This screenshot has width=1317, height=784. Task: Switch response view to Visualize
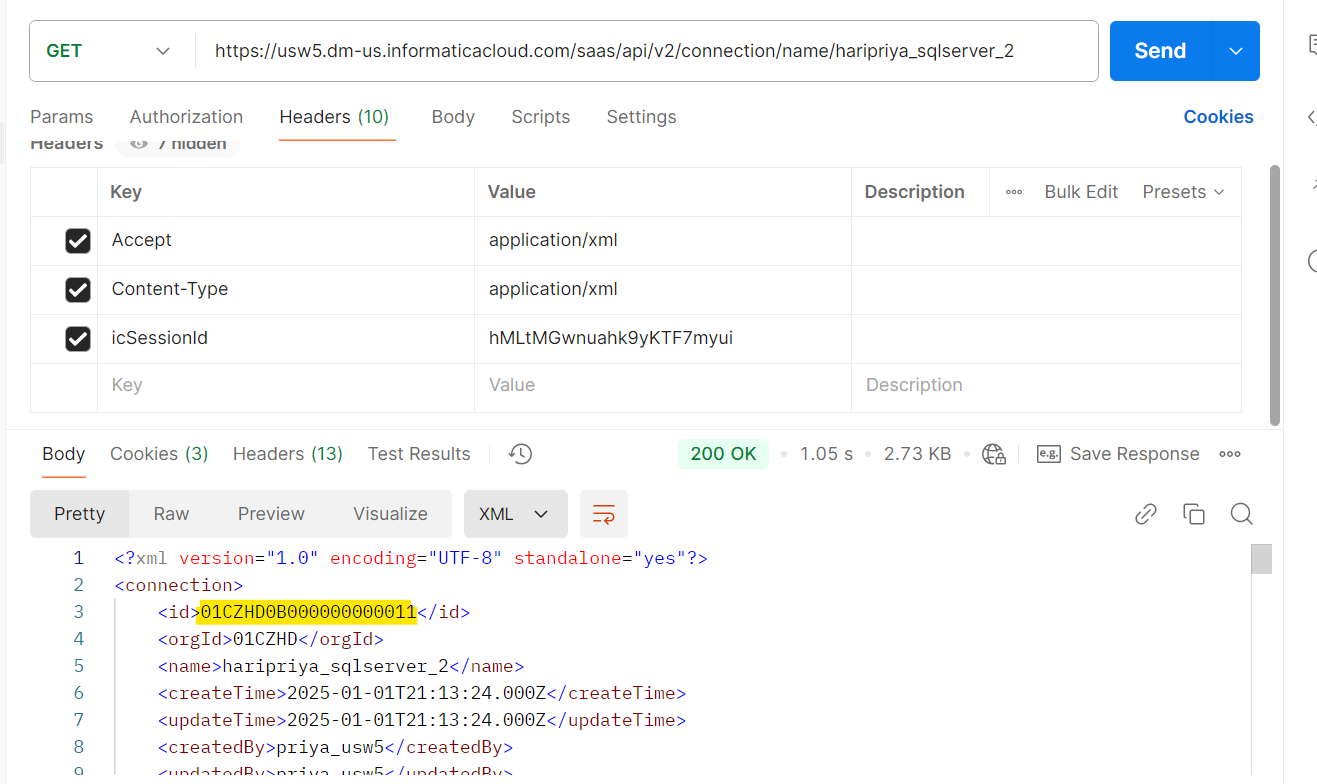(x=390, y=514)
